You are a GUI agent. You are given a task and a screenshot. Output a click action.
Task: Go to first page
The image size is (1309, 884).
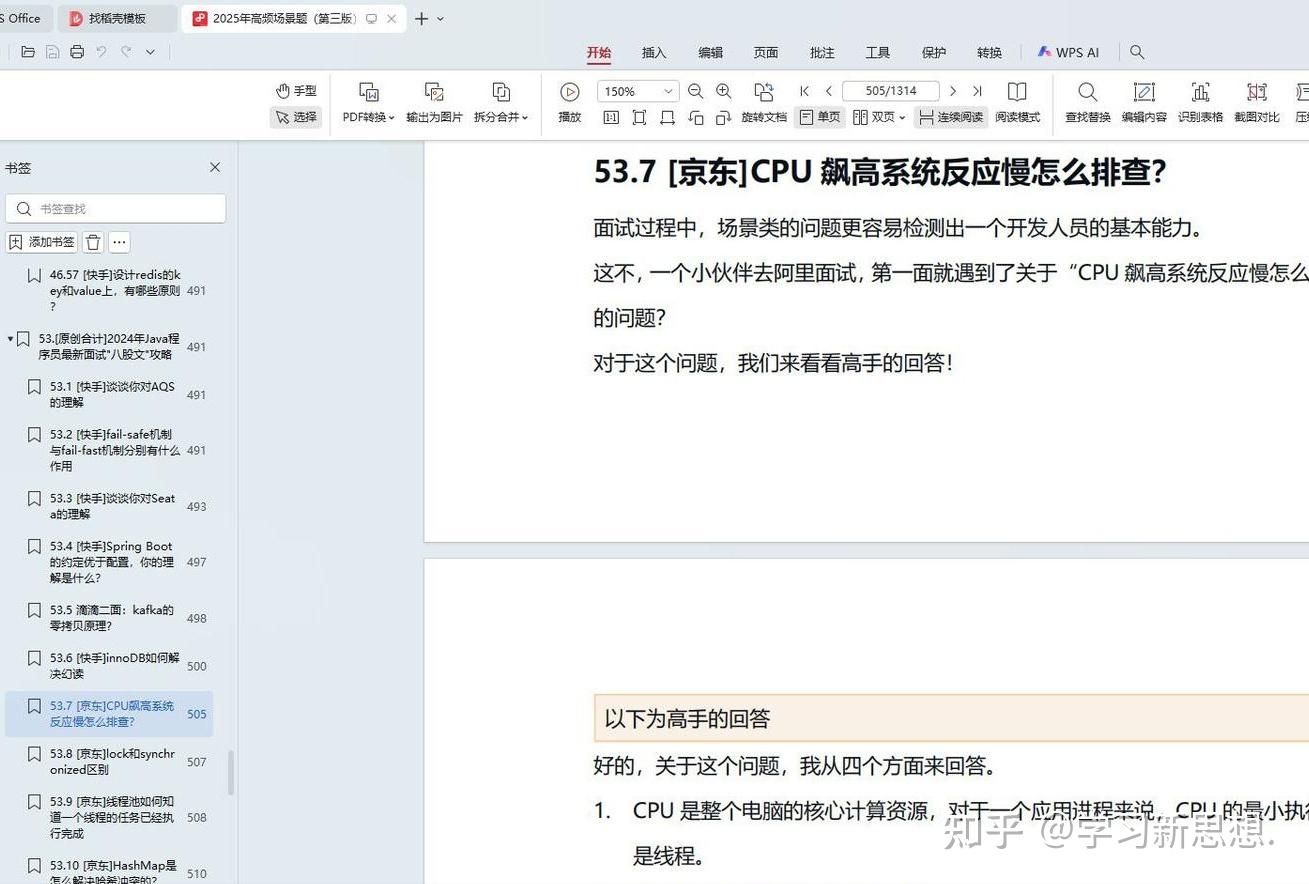pos(805,91)
